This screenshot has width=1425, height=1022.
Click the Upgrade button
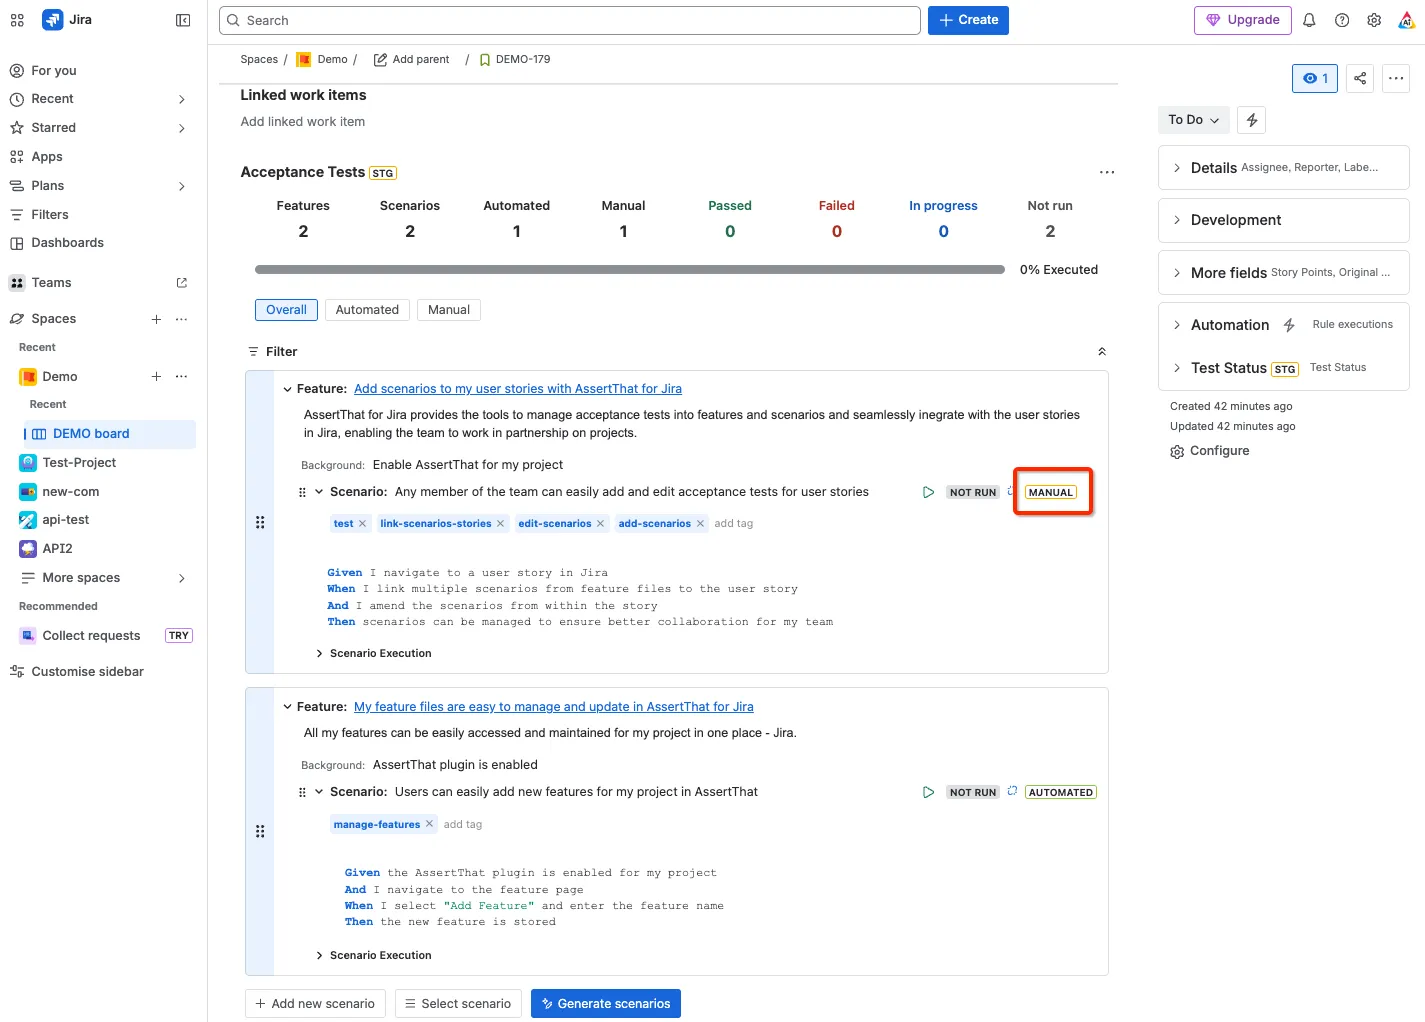(x=1243, y=20)
